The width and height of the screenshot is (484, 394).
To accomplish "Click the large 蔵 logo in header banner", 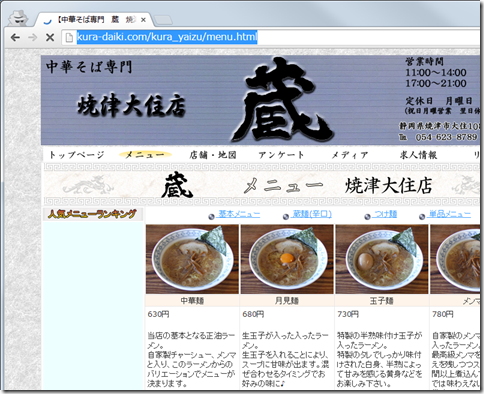I will 282,100.
